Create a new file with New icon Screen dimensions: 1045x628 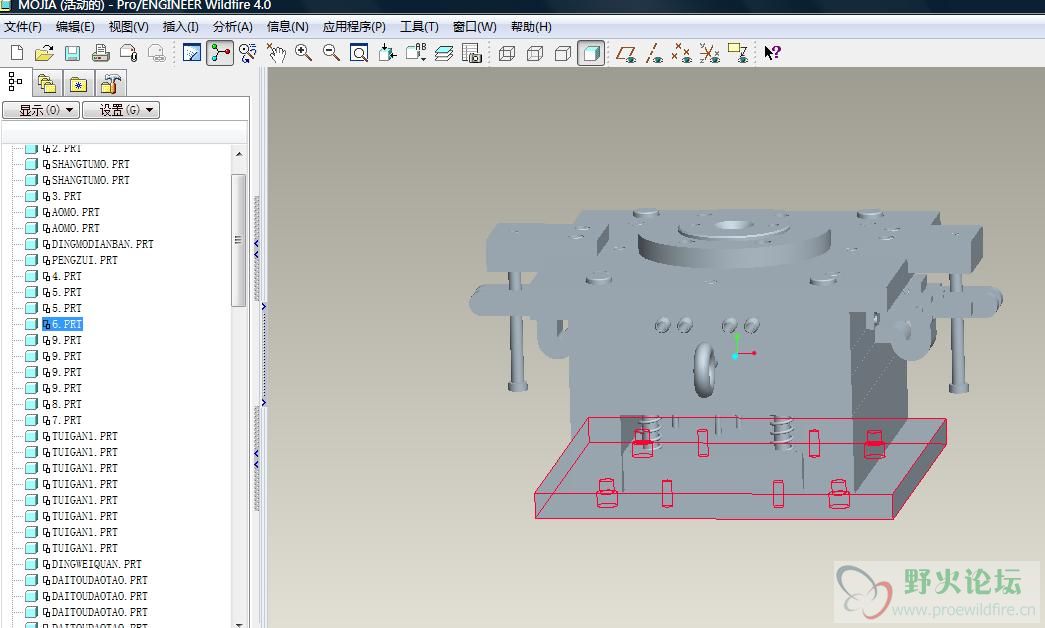(17, 53)
